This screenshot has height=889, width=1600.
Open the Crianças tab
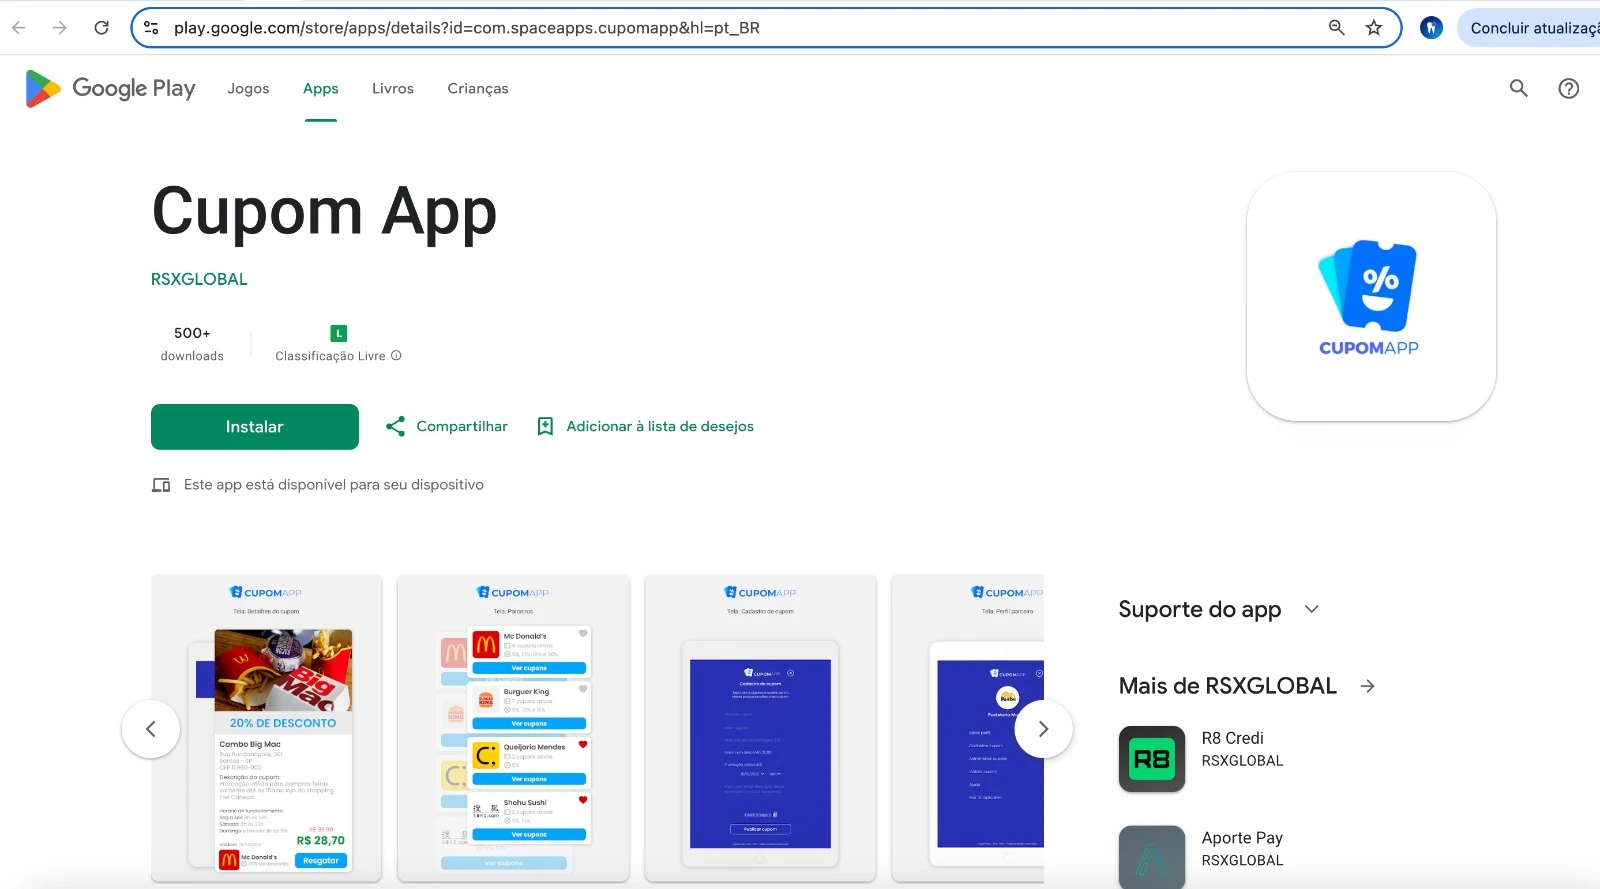click(478, 89)
